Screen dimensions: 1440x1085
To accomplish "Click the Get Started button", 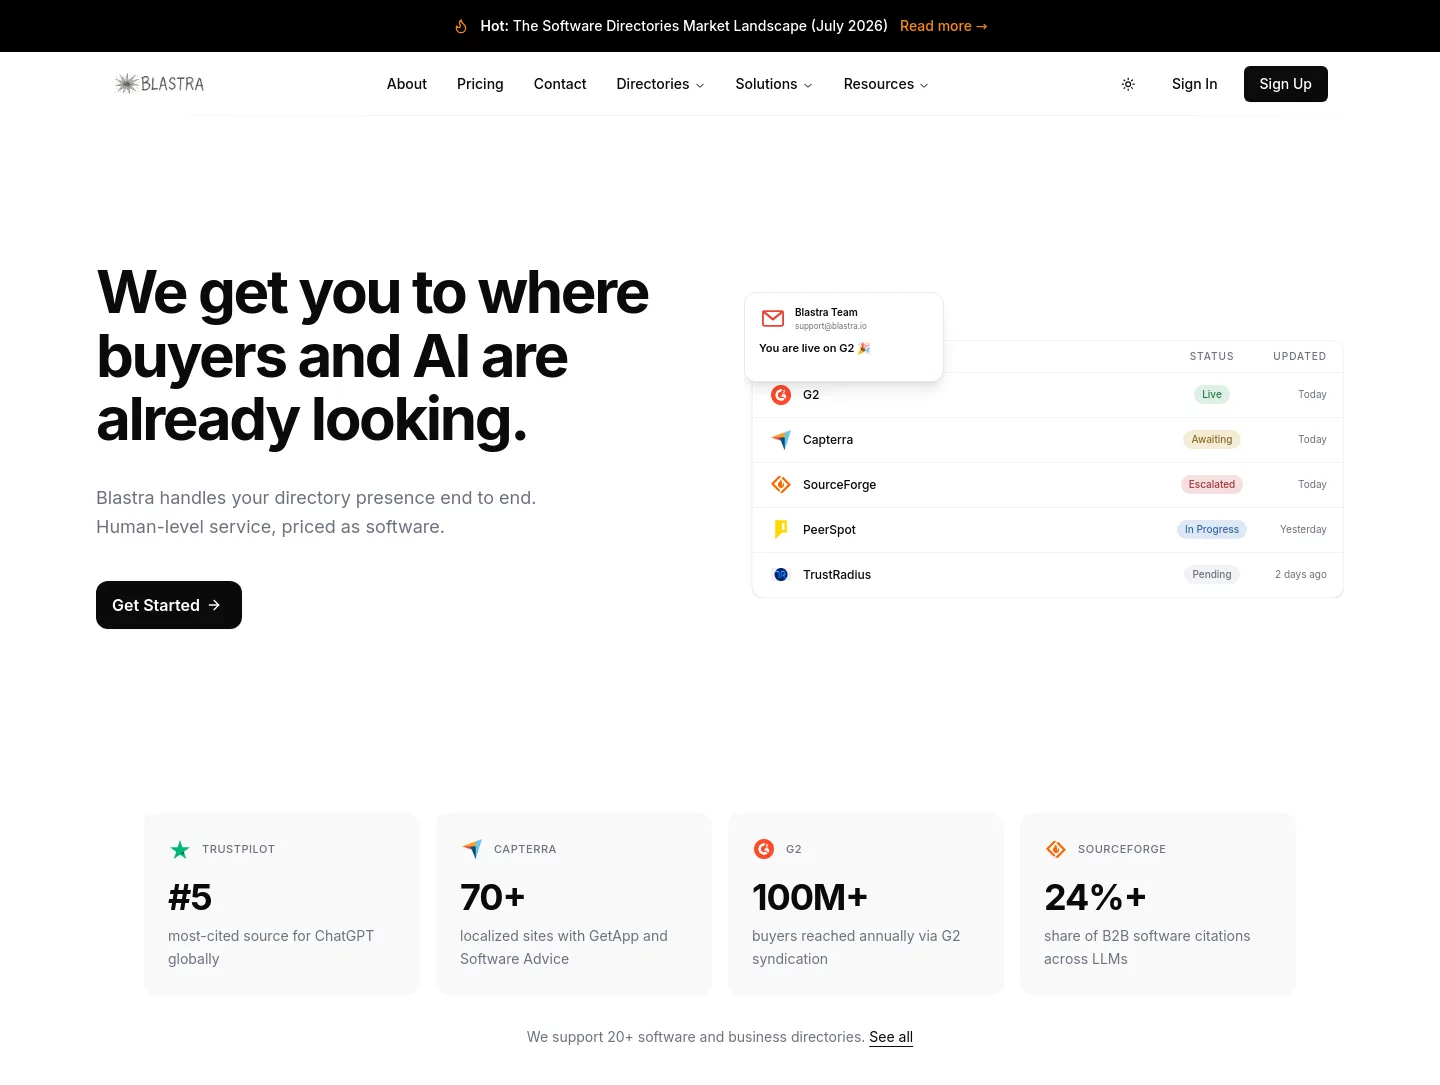I will (169, 605).
